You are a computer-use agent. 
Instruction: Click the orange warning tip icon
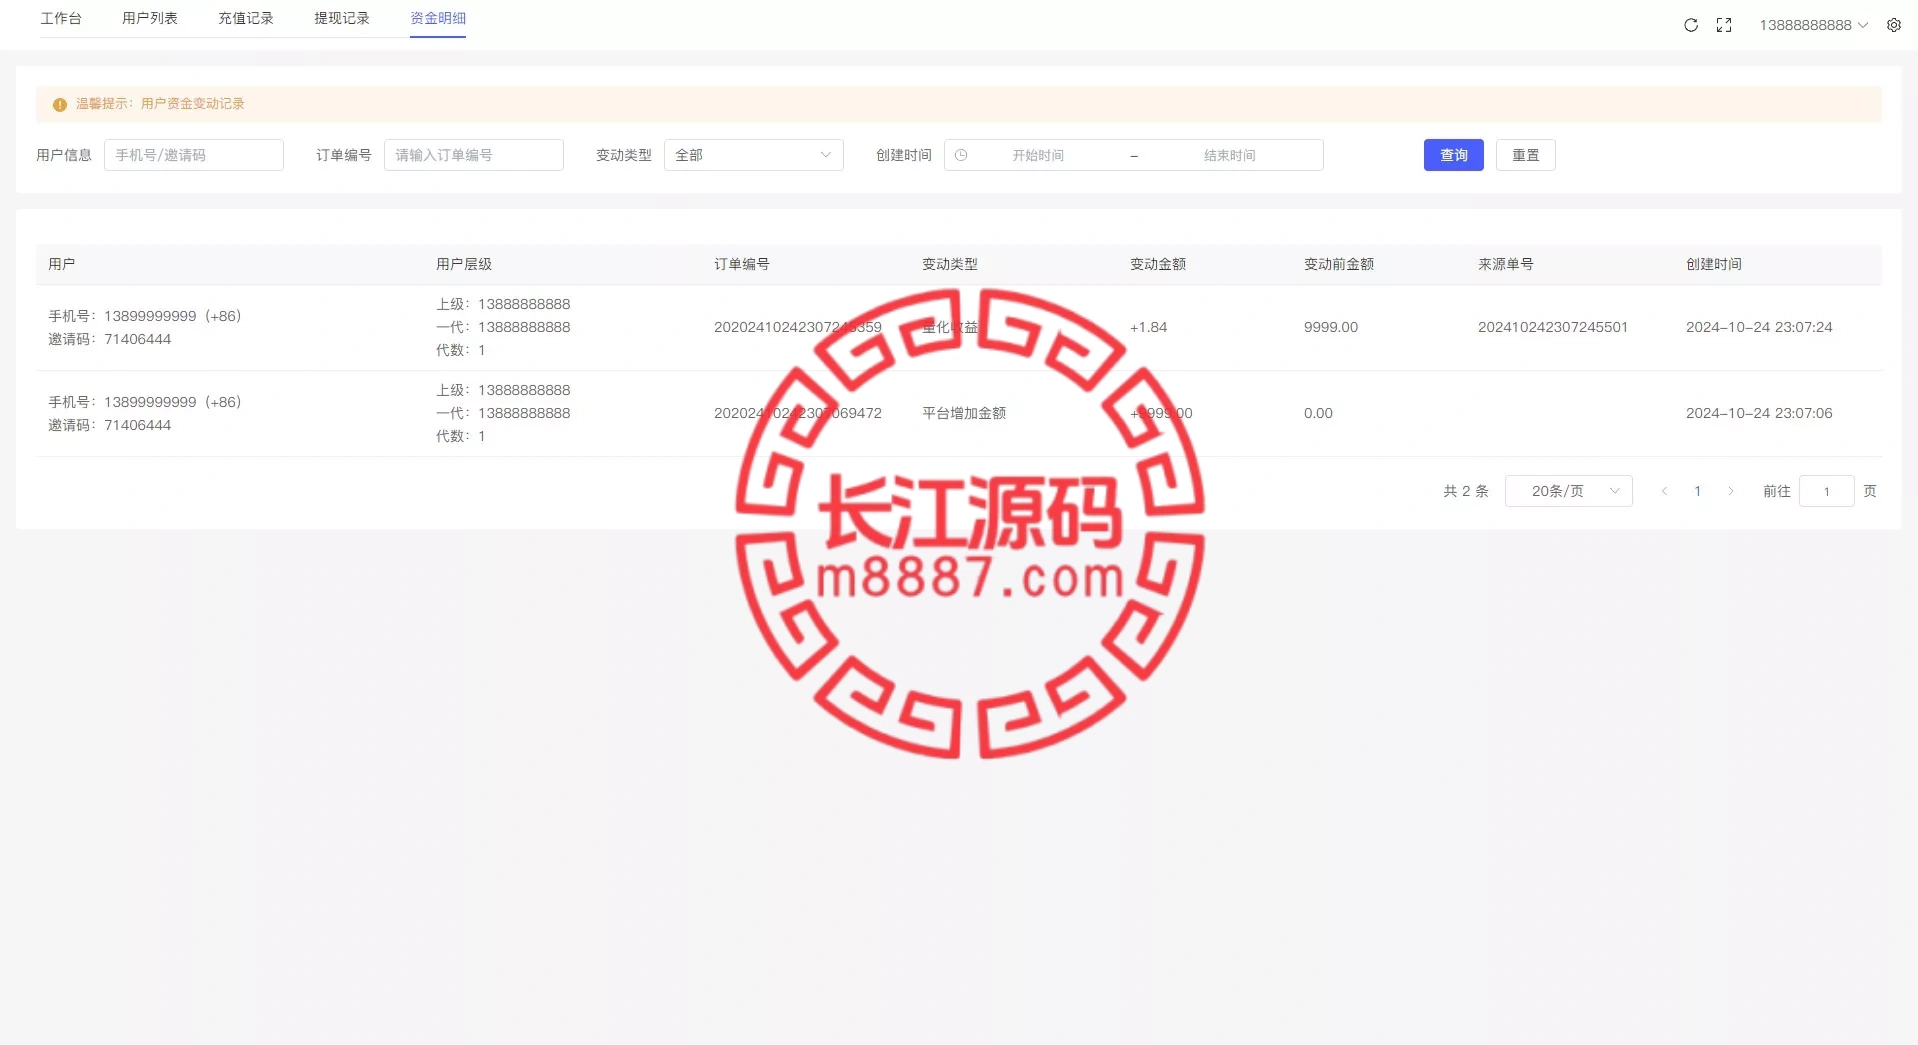point(59,104)
